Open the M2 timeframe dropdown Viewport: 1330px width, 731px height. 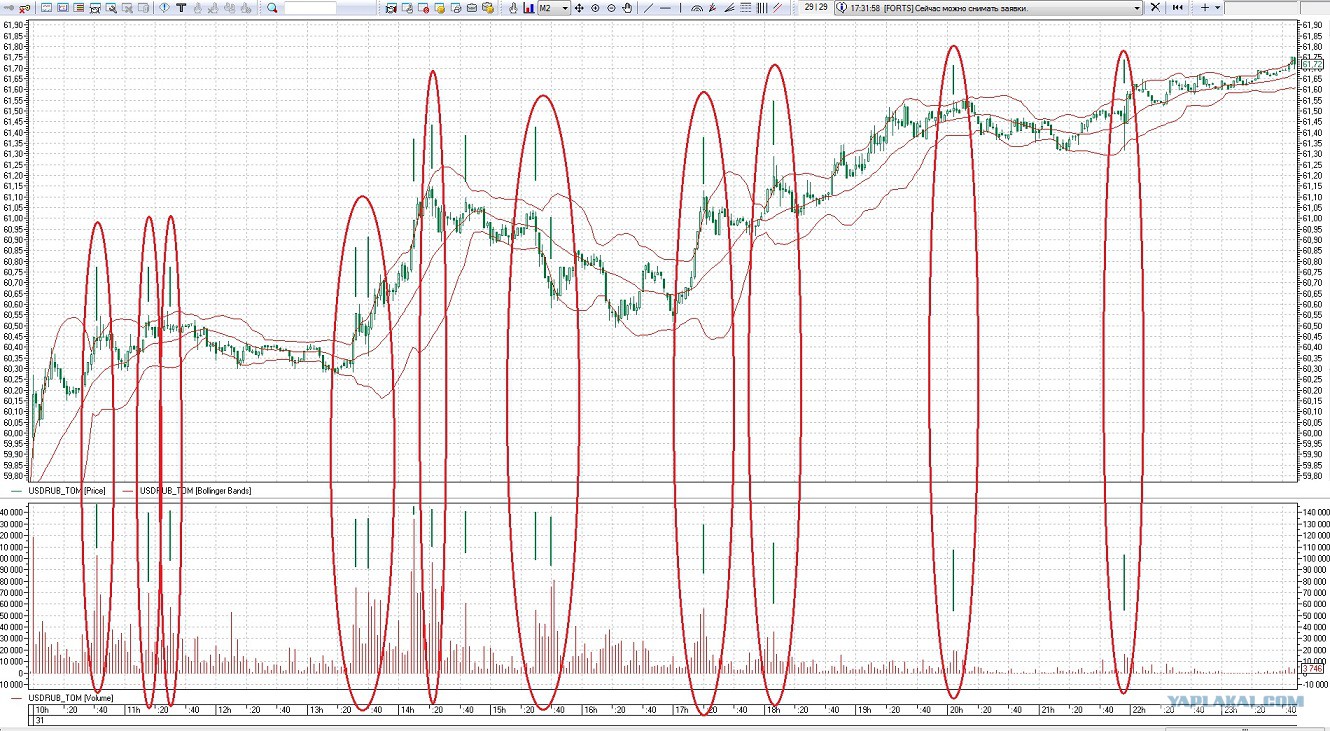pyautogui.click(x=554, y=8)
